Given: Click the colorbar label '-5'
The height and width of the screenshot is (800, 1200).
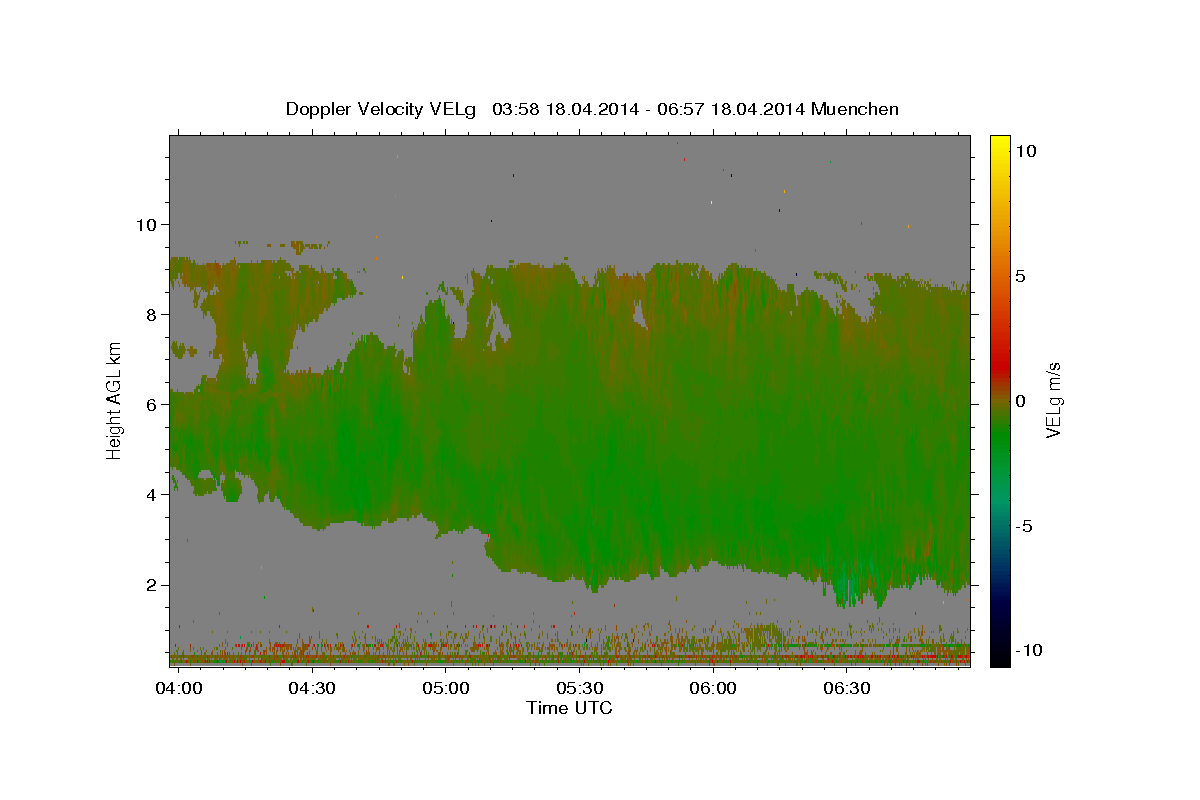Looking at the screenshot, I should click(1024, 526).
